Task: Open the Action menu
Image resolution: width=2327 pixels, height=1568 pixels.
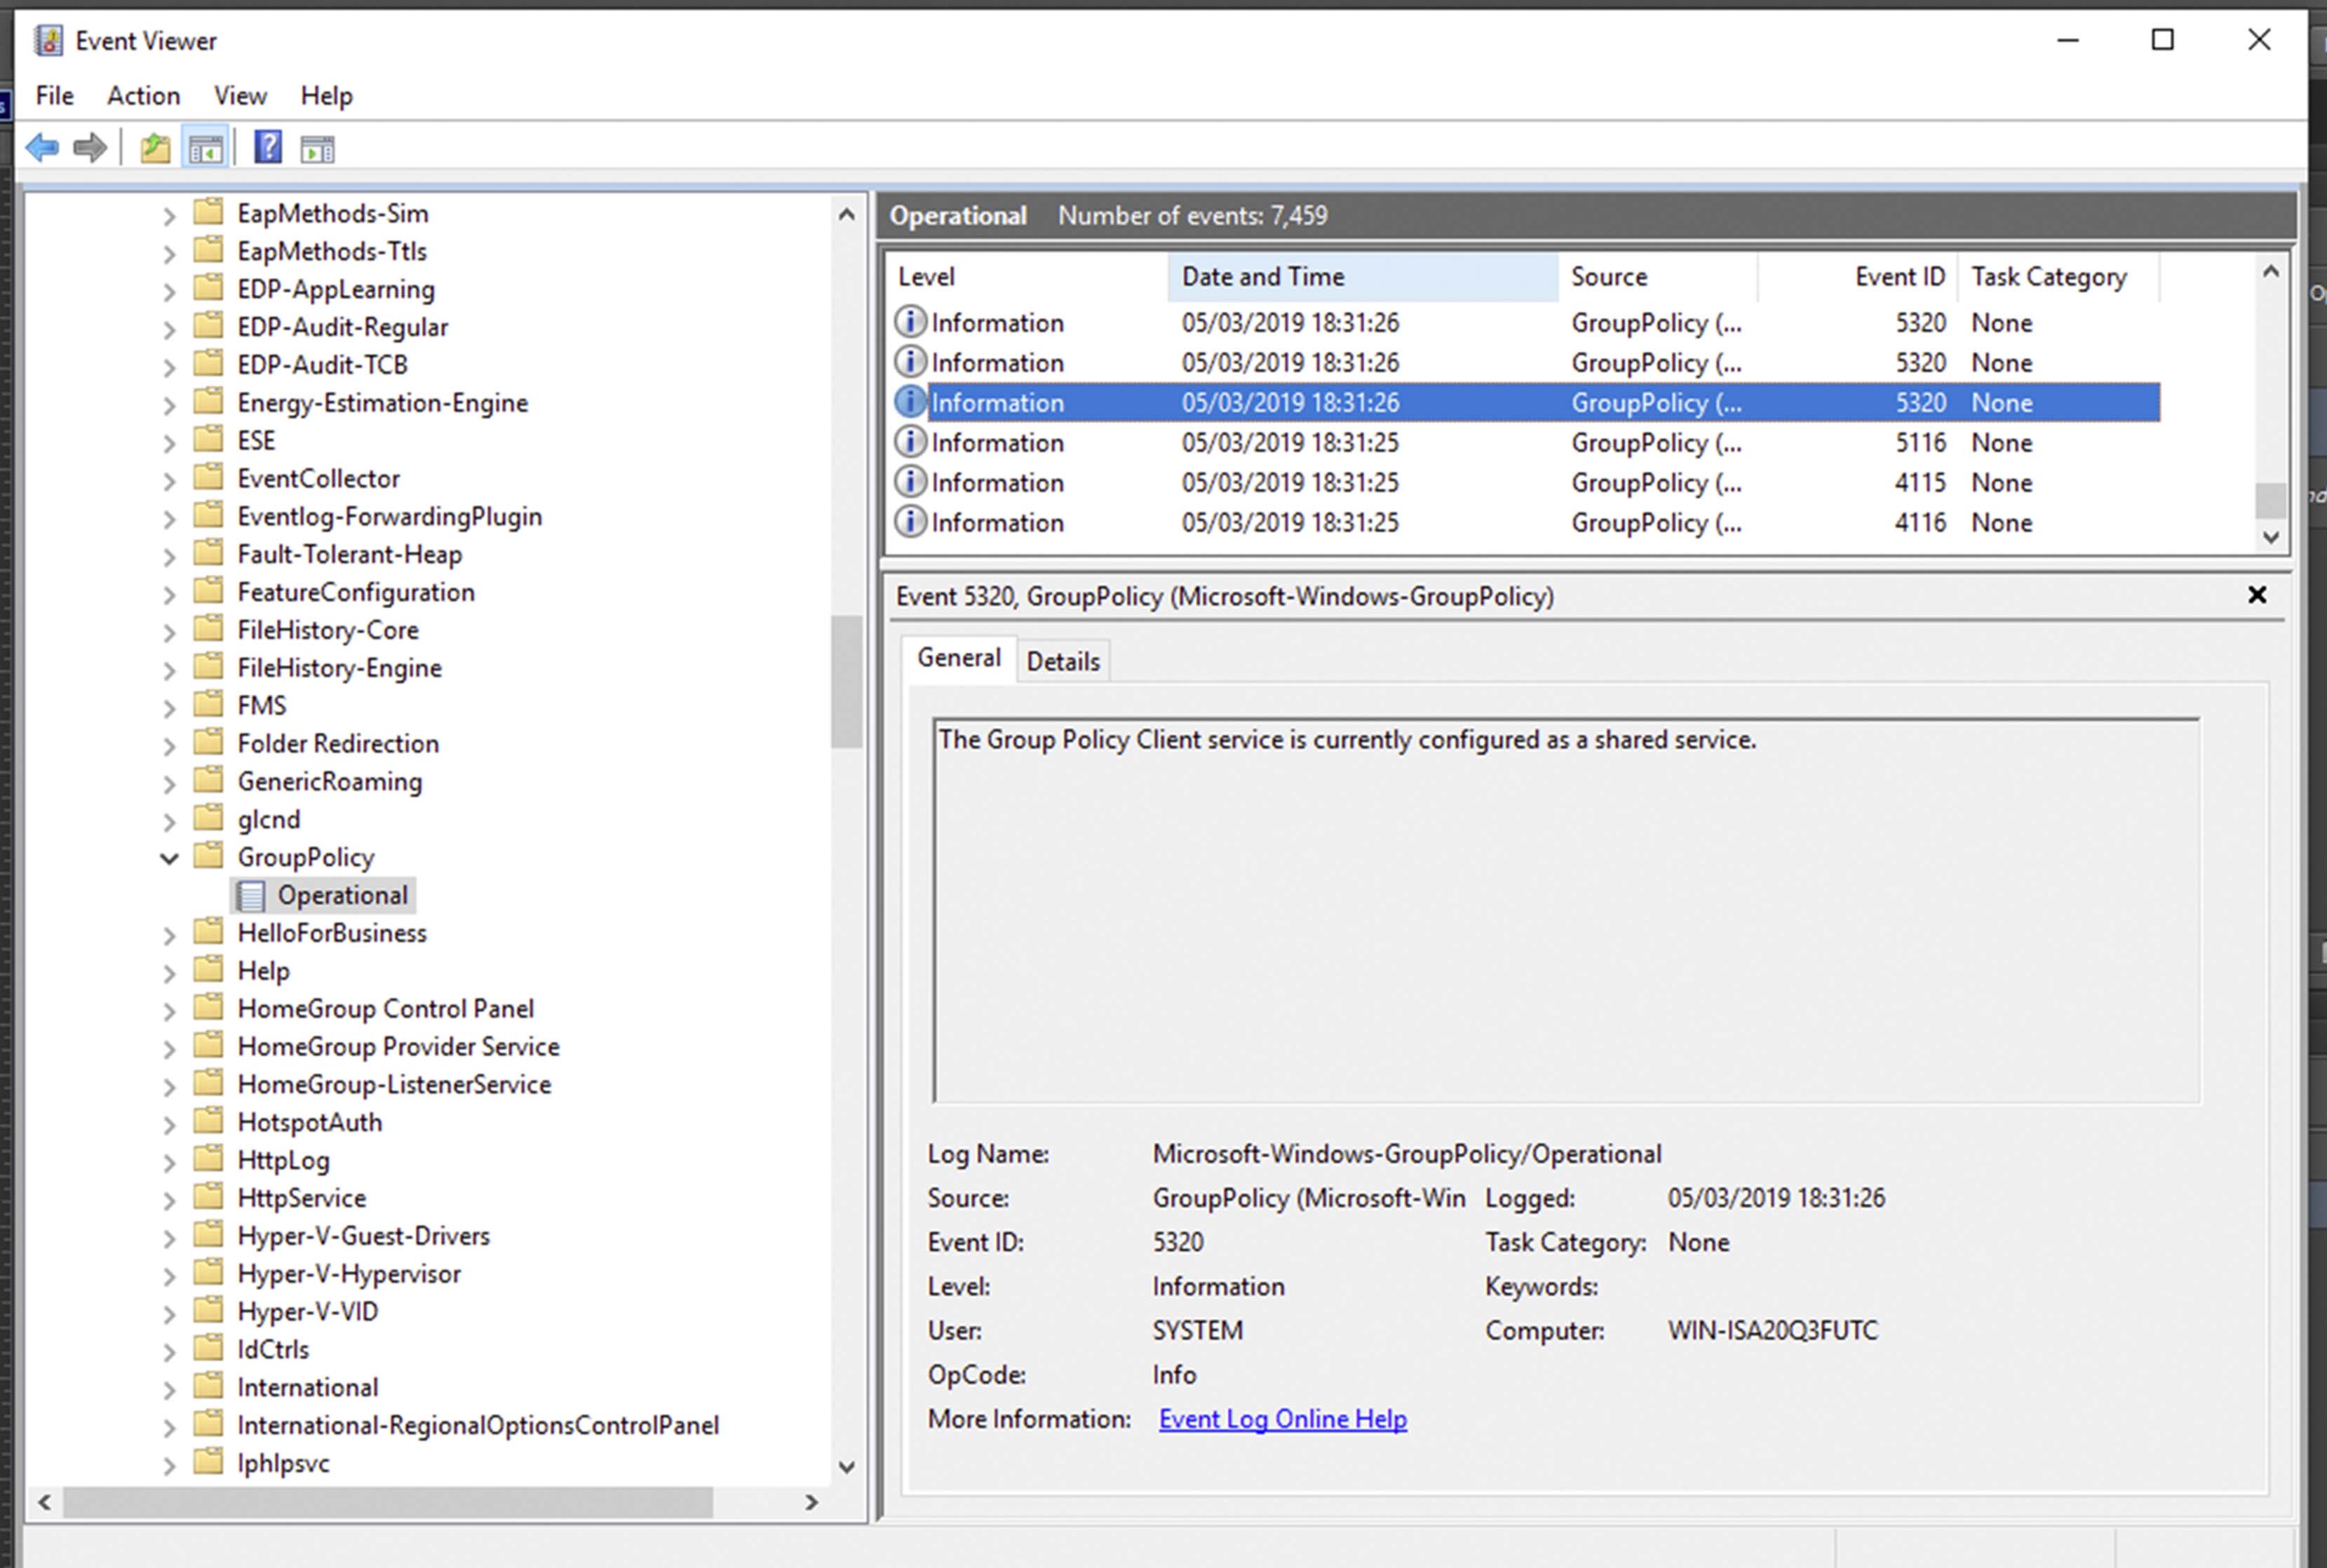Action: (x=143, y=96)
